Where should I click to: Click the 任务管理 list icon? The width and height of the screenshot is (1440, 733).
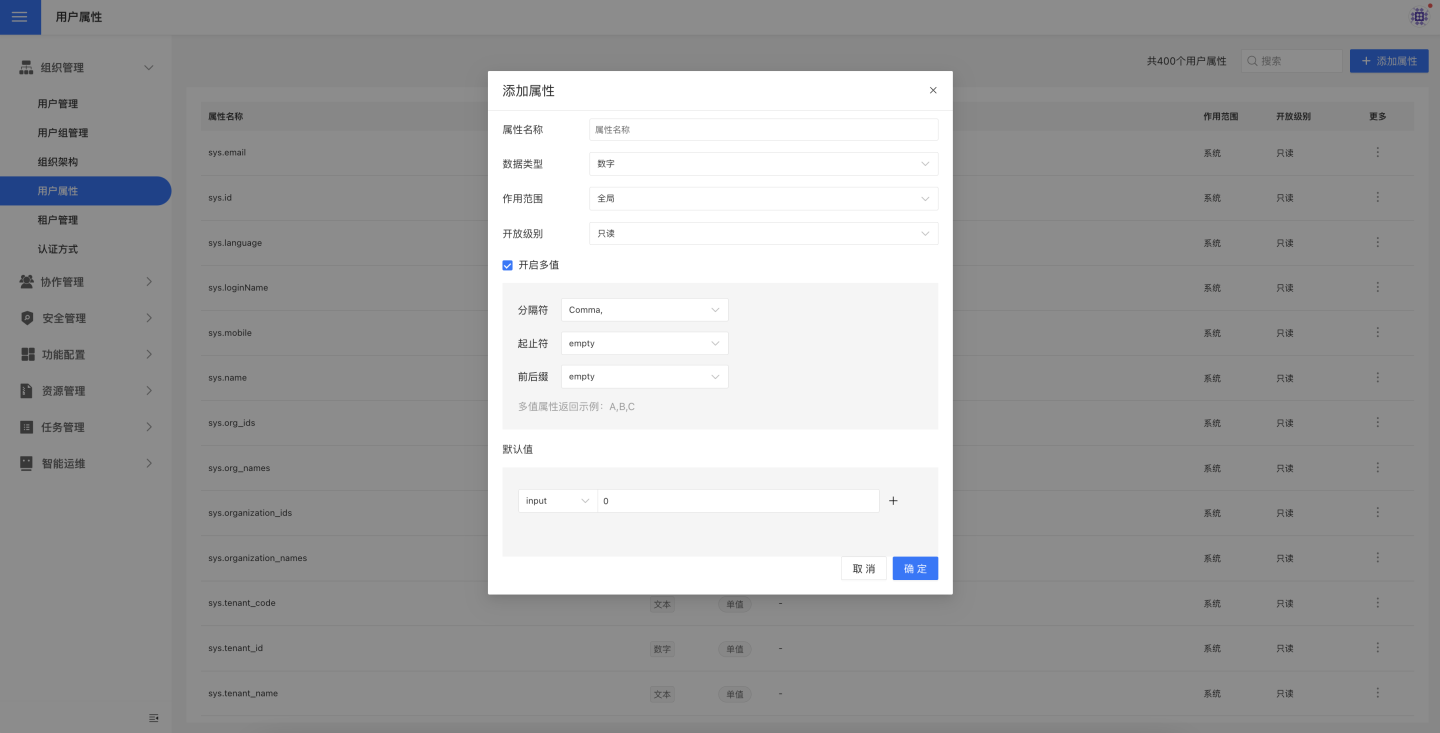point(27,427)
